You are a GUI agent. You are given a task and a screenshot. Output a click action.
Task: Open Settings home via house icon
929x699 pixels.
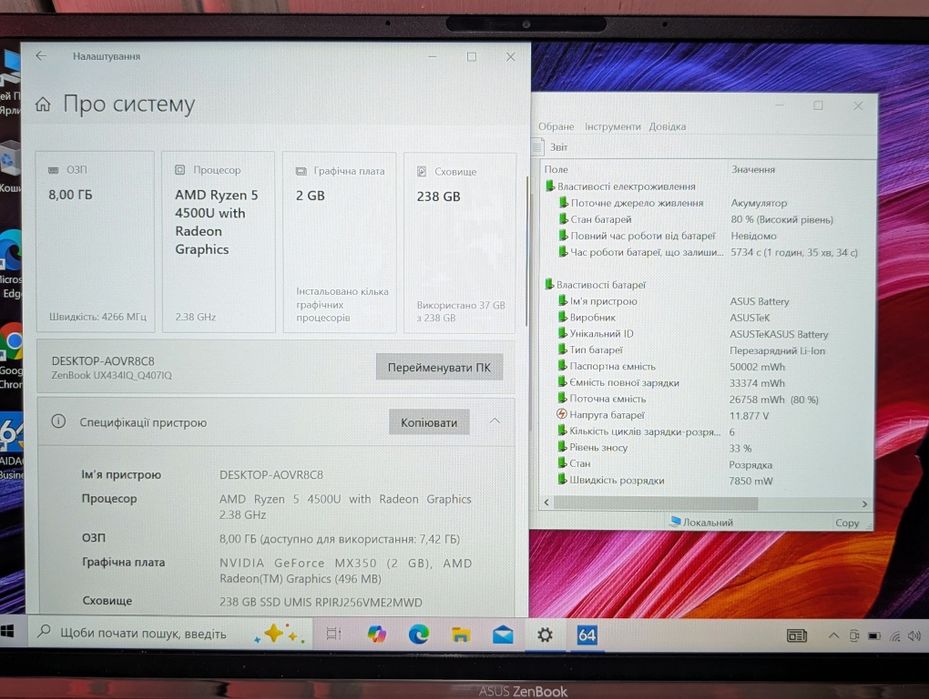click(43, 105)
